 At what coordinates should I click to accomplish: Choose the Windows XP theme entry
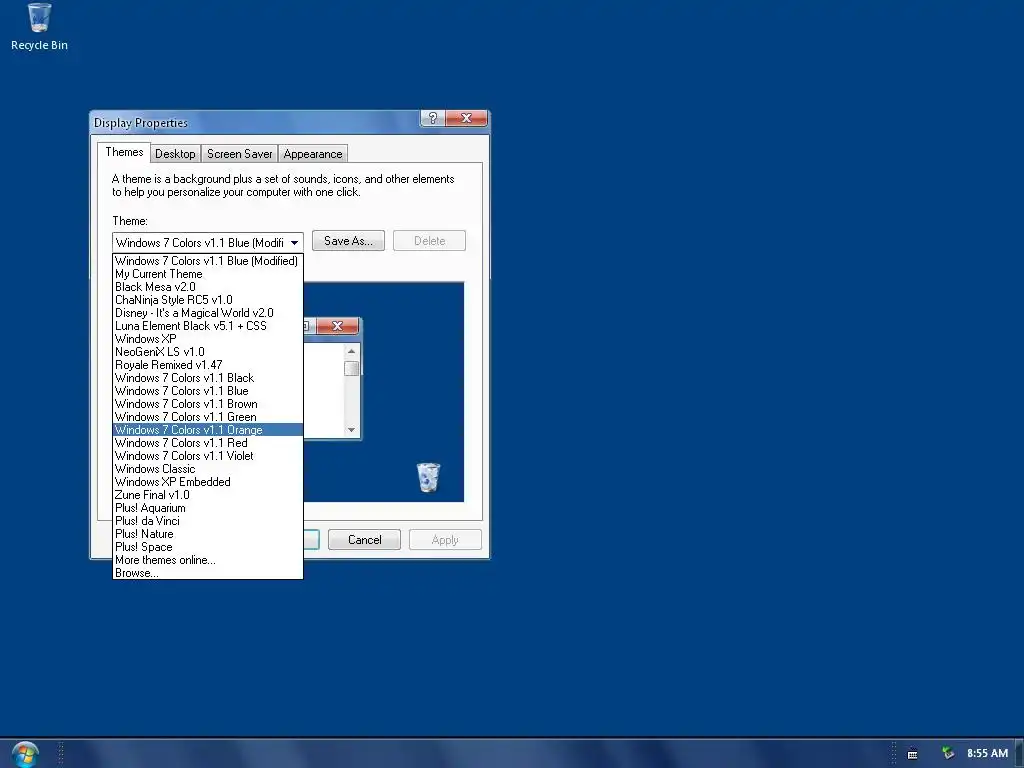pyautogui.click(x=208, y=339)
